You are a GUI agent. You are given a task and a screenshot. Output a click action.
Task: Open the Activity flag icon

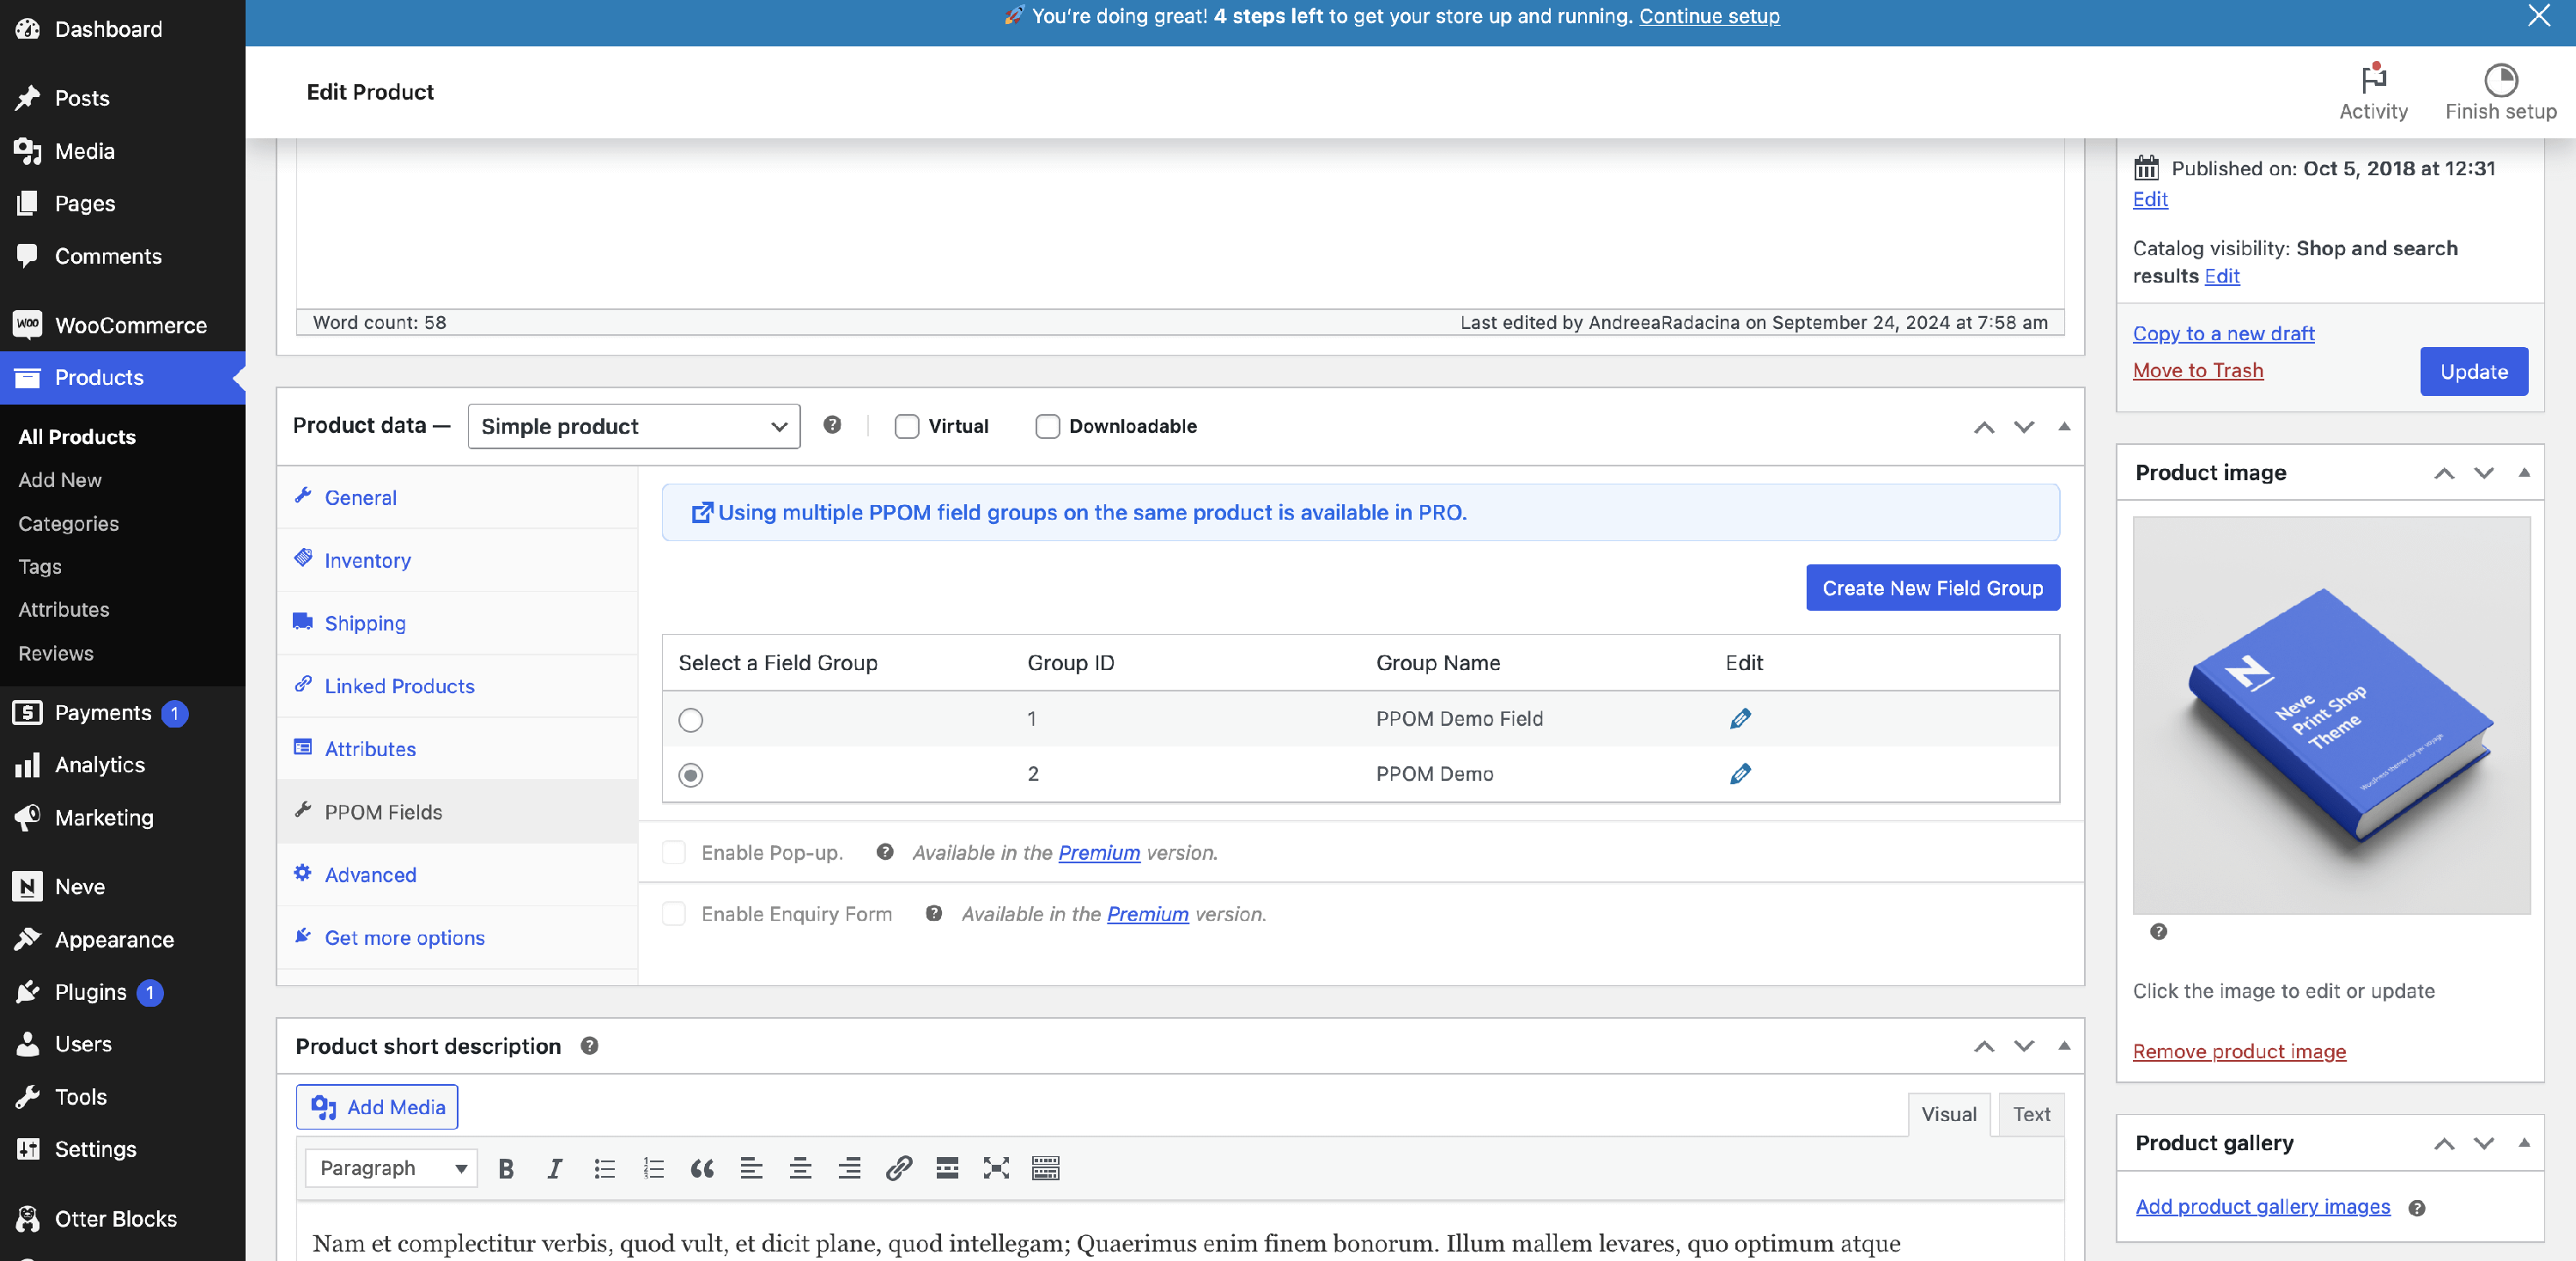(2373, 79)
